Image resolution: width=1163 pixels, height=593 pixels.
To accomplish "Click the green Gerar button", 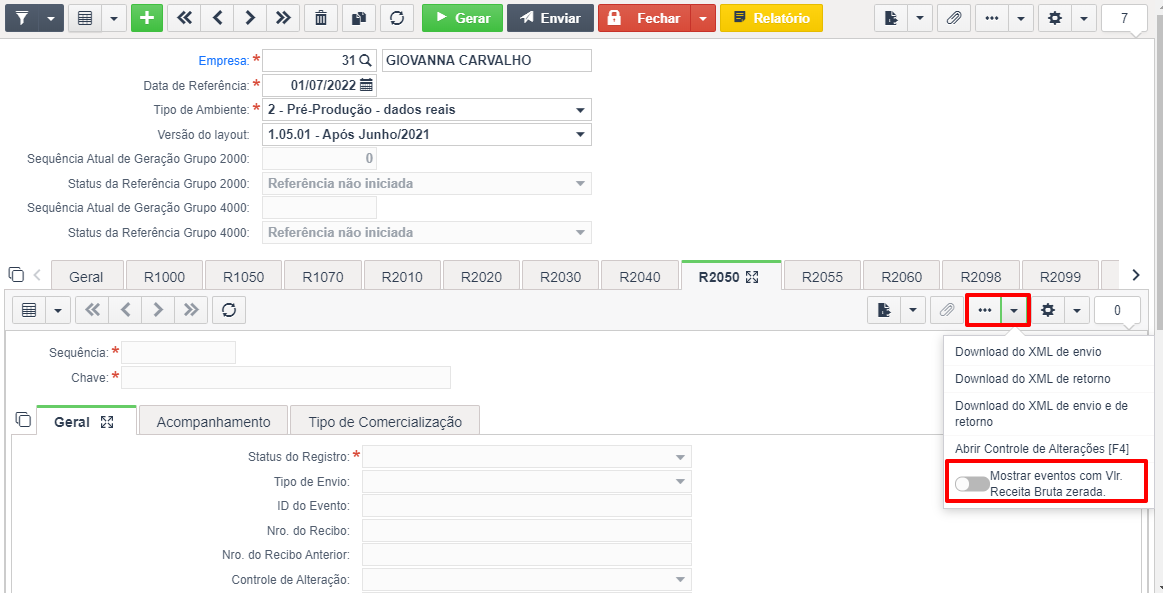I will tap(462, 19).
